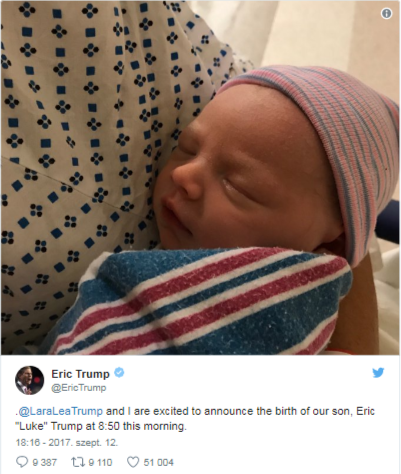The width and height of the screenshot is (401, 474).
Task: Open the newborn baby photo
Action: [200, 178]
